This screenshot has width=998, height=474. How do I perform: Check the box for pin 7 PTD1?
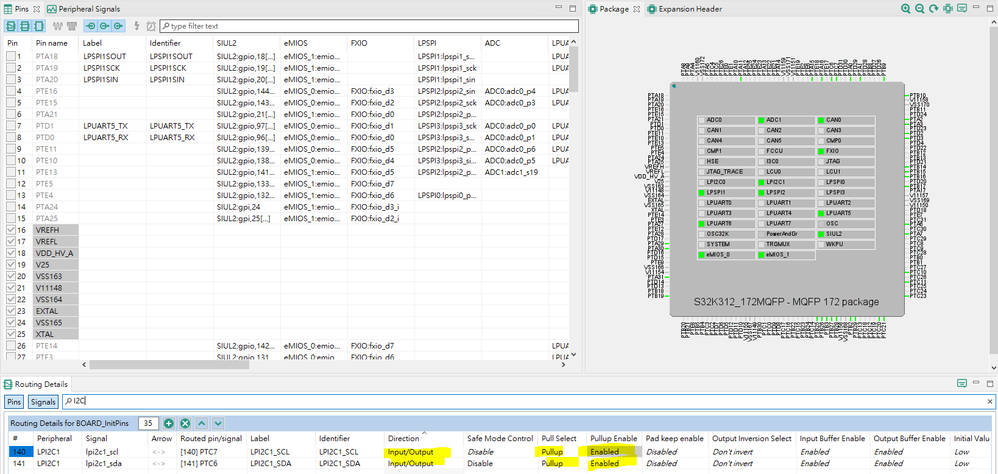coord(11,126)
